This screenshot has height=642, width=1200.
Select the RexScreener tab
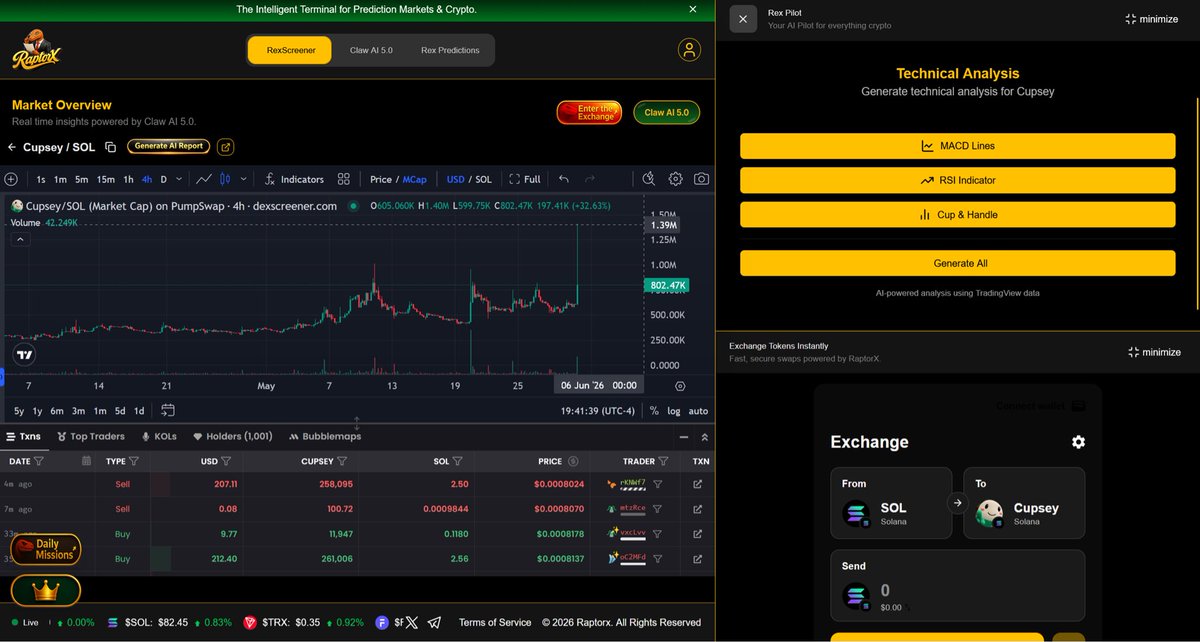pyautogui.click(x=289, y=50)
